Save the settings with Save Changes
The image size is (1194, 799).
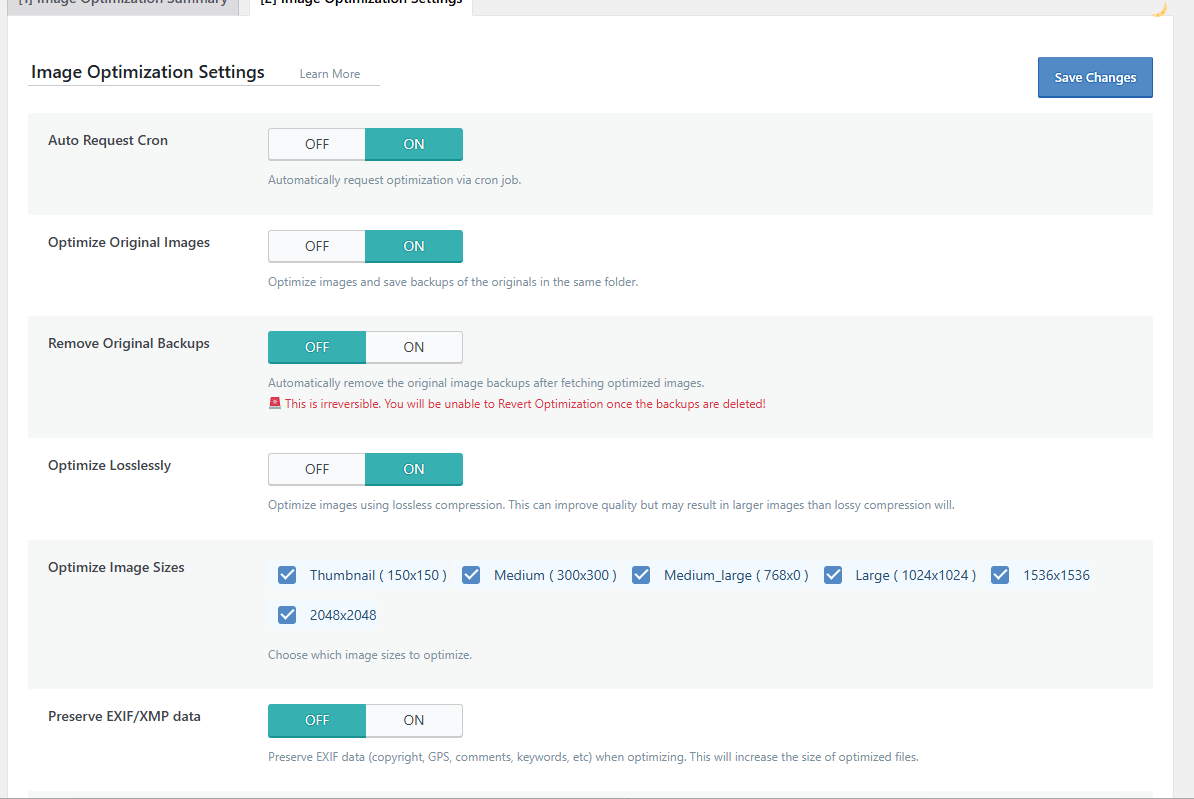click(x=1095, y=77)
